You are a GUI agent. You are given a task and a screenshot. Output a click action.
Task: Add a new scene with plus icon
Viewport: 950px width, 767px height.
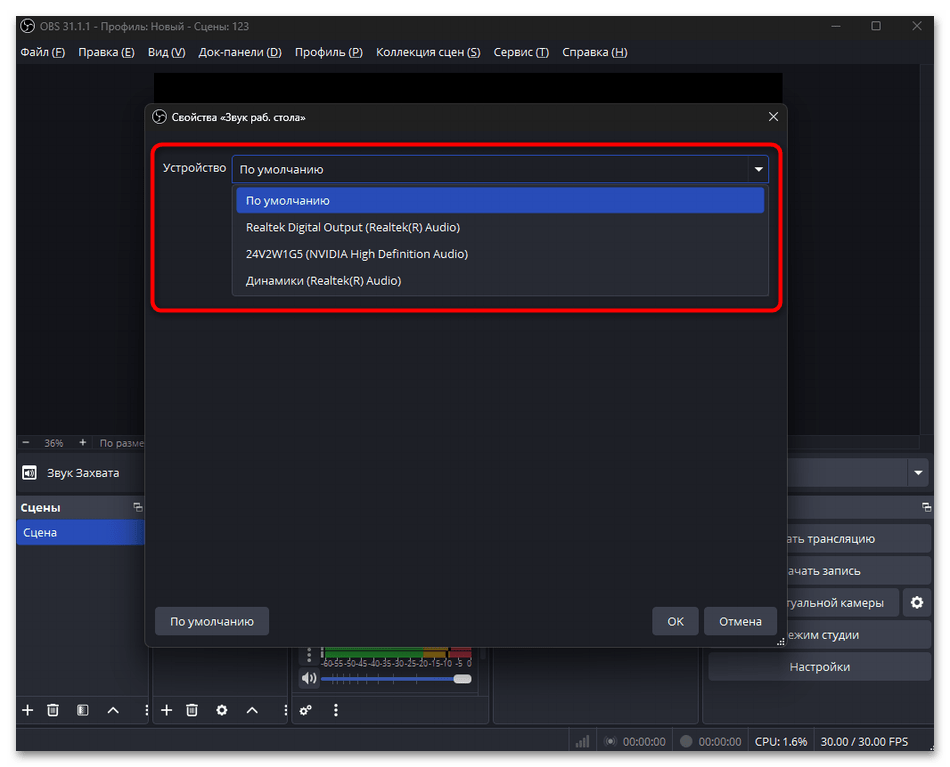click(x=27, y=710)
